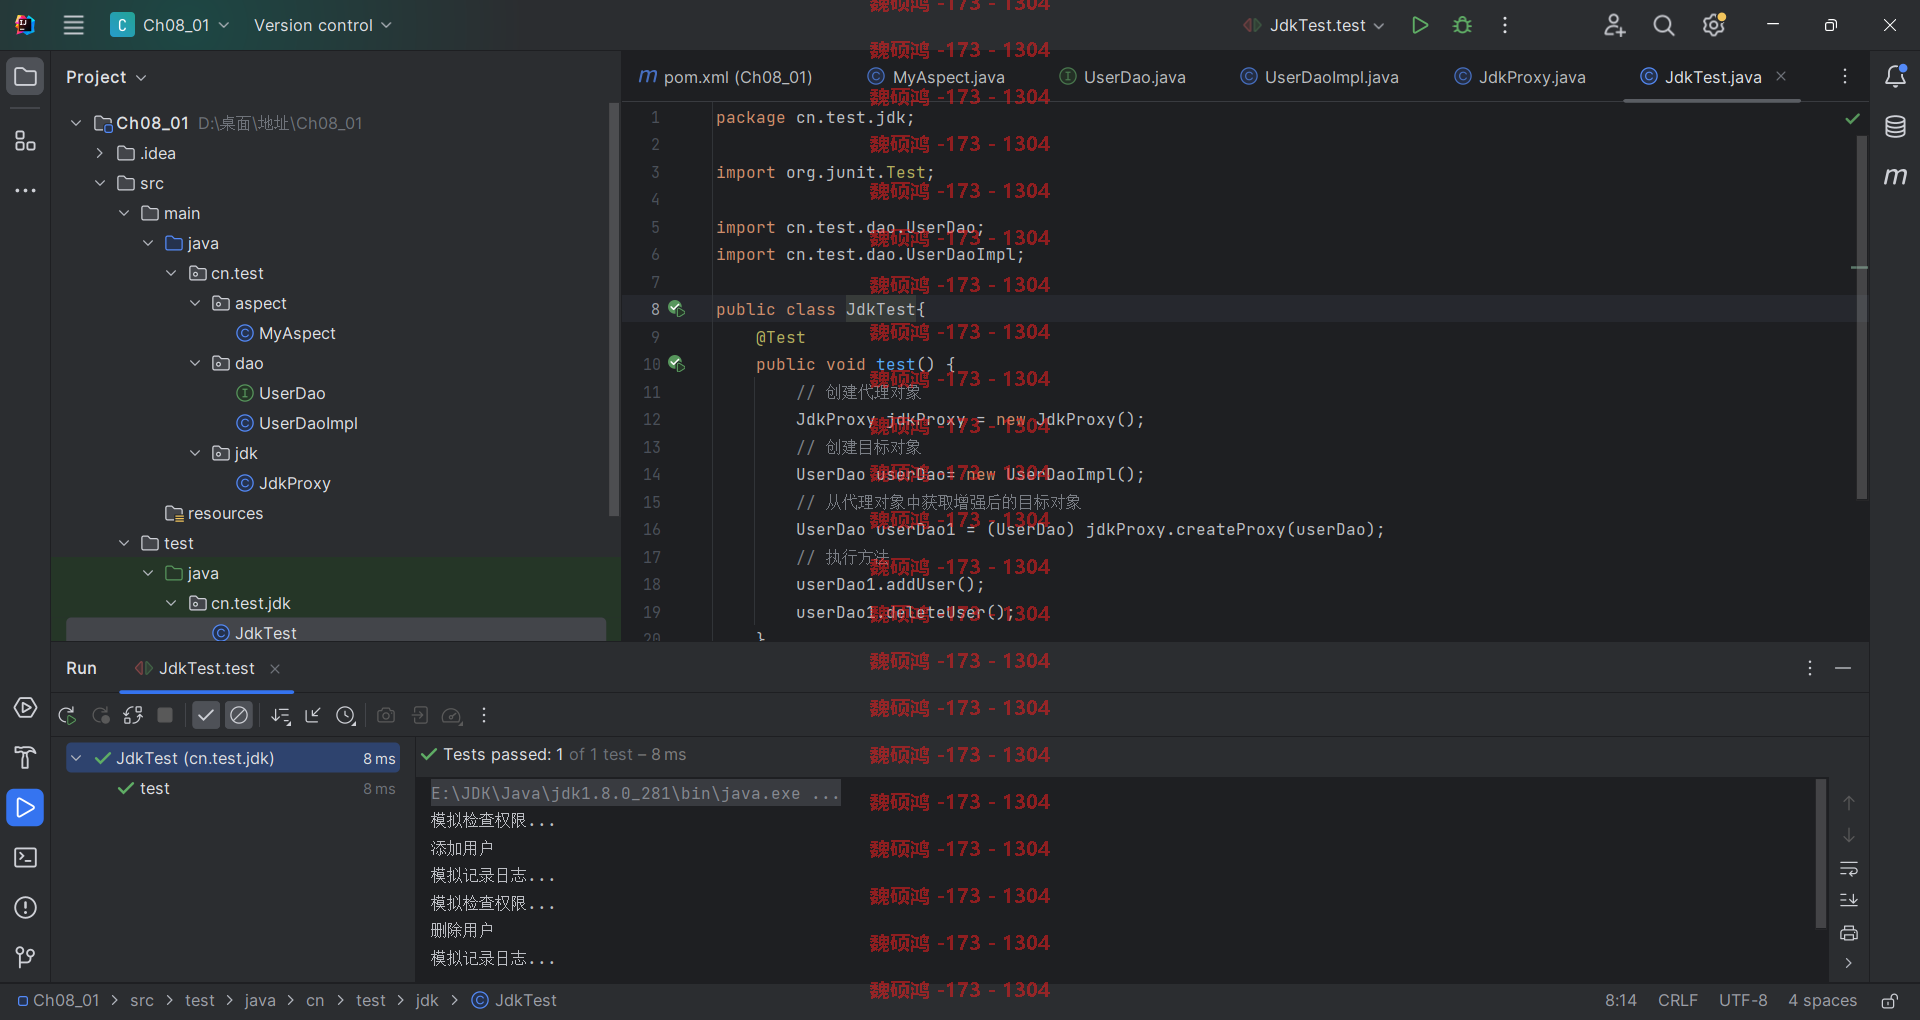Collapse the aspect package

[x=195, y=303]
